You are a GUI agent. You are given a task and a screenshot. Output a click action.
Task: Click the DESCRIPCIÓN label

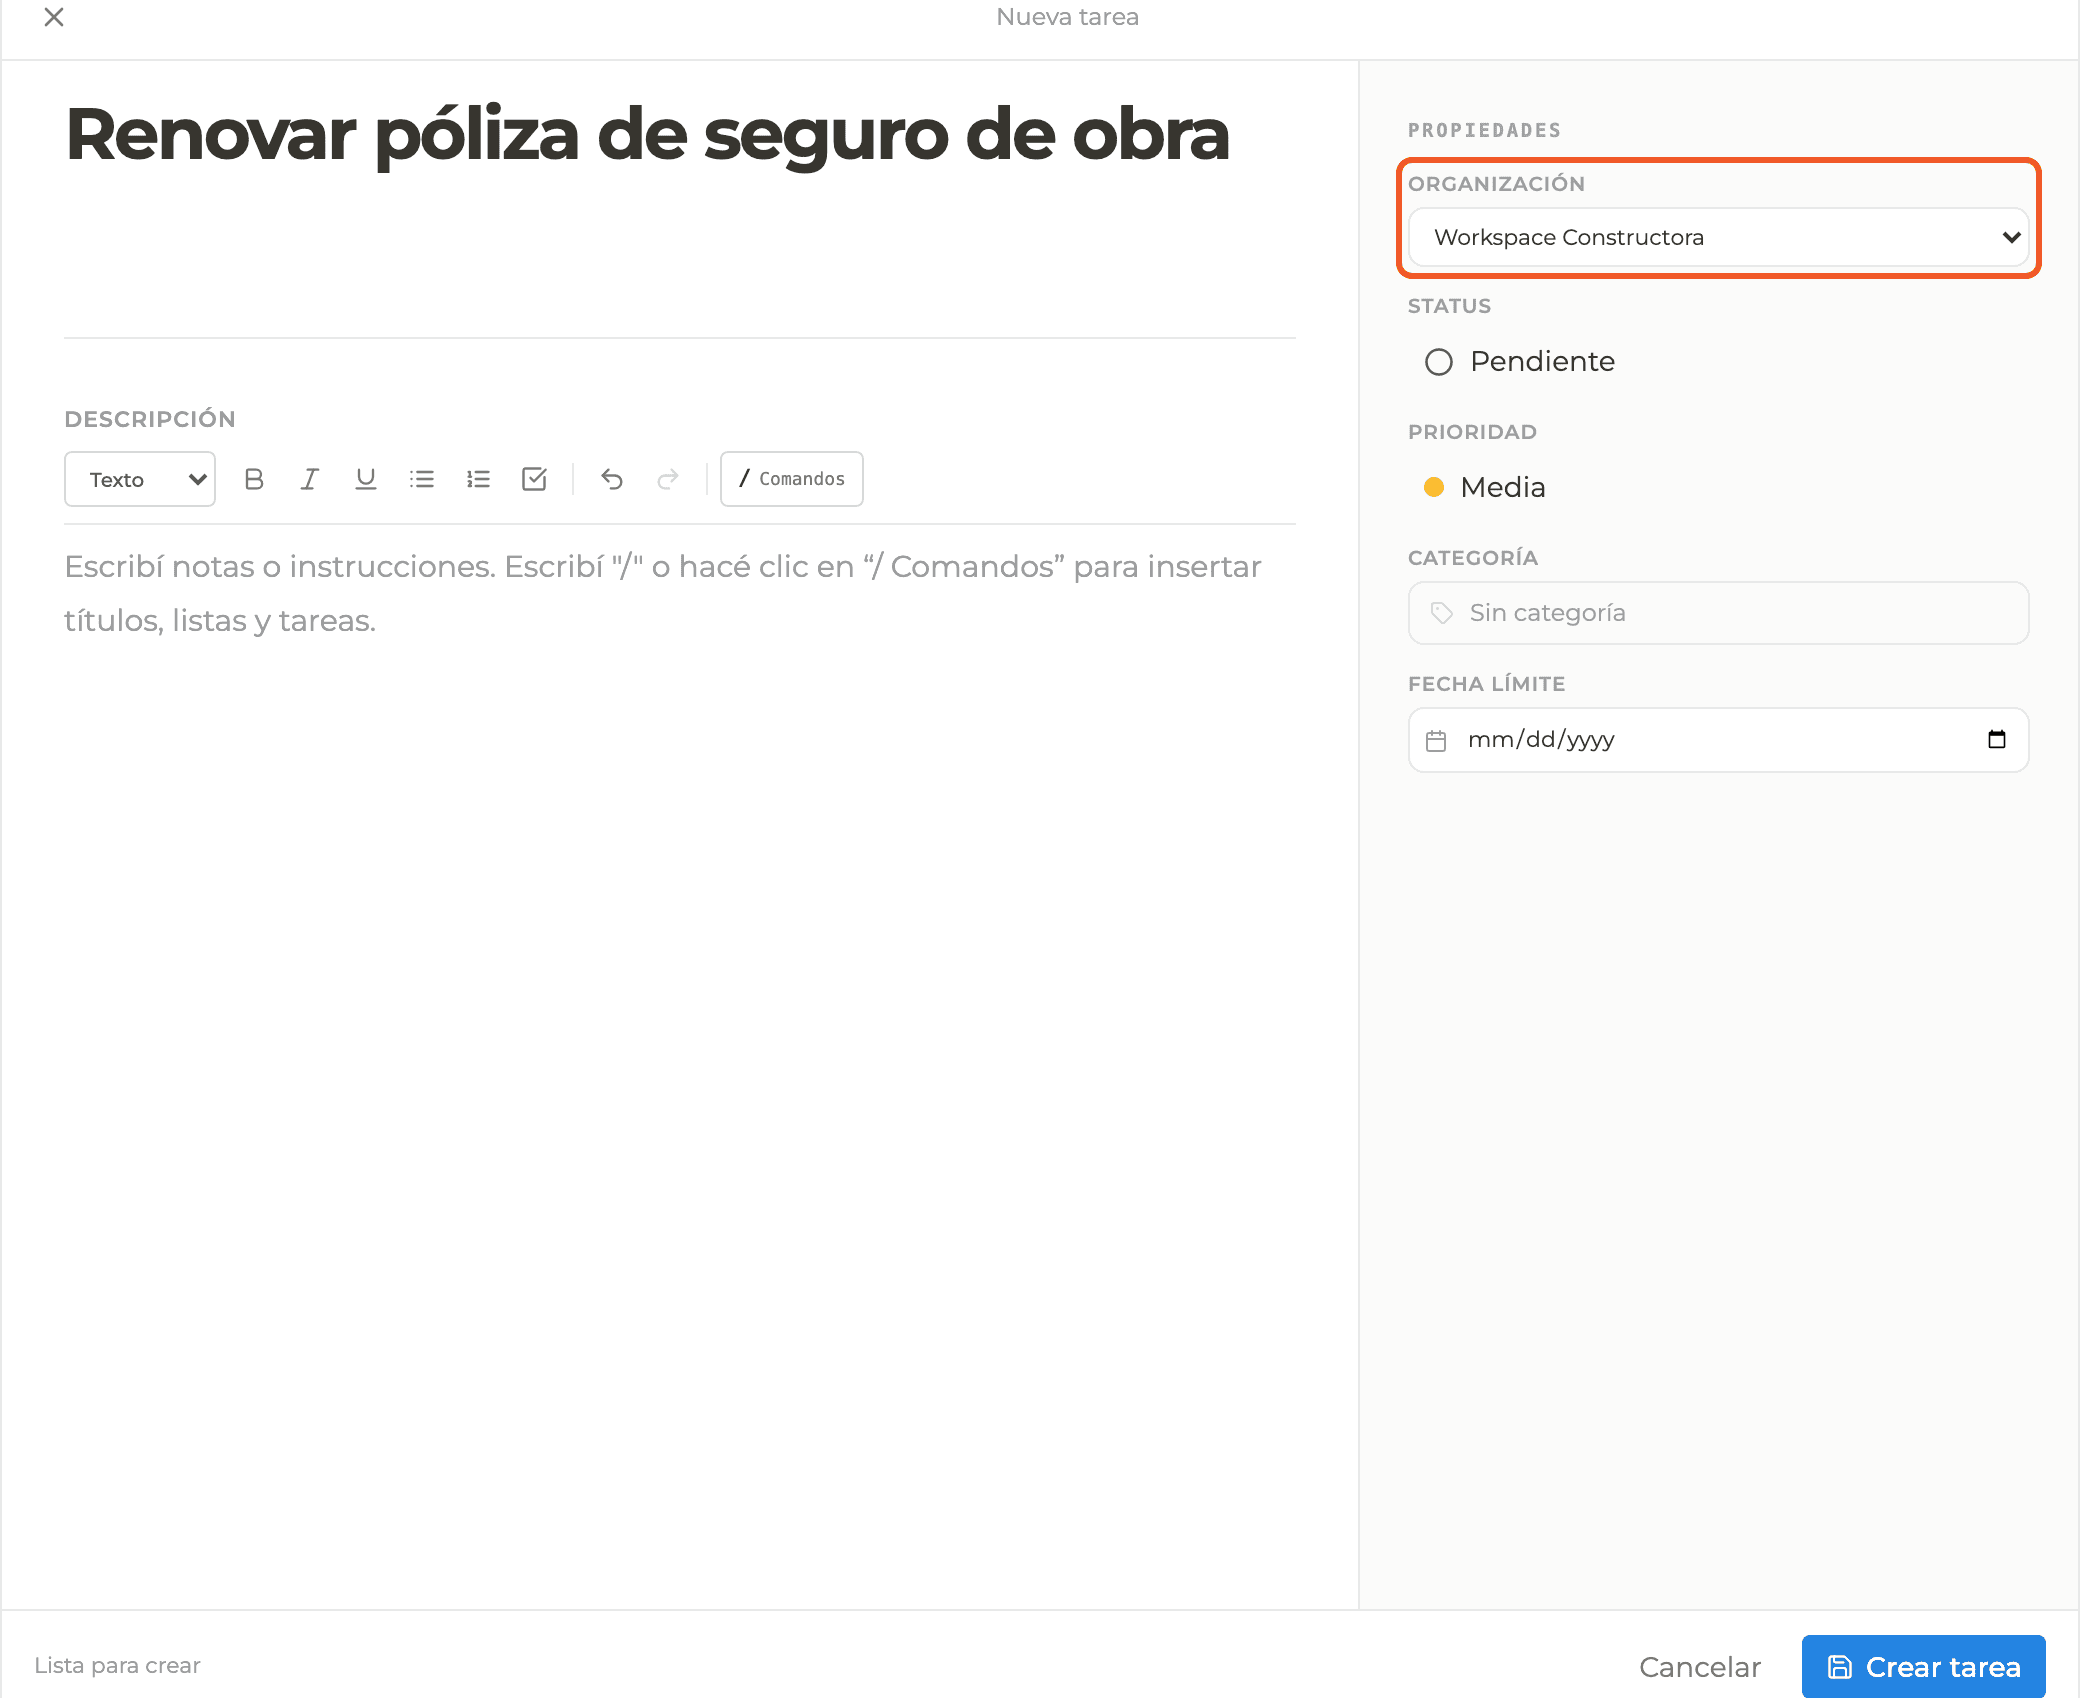(x=150, y=419)
